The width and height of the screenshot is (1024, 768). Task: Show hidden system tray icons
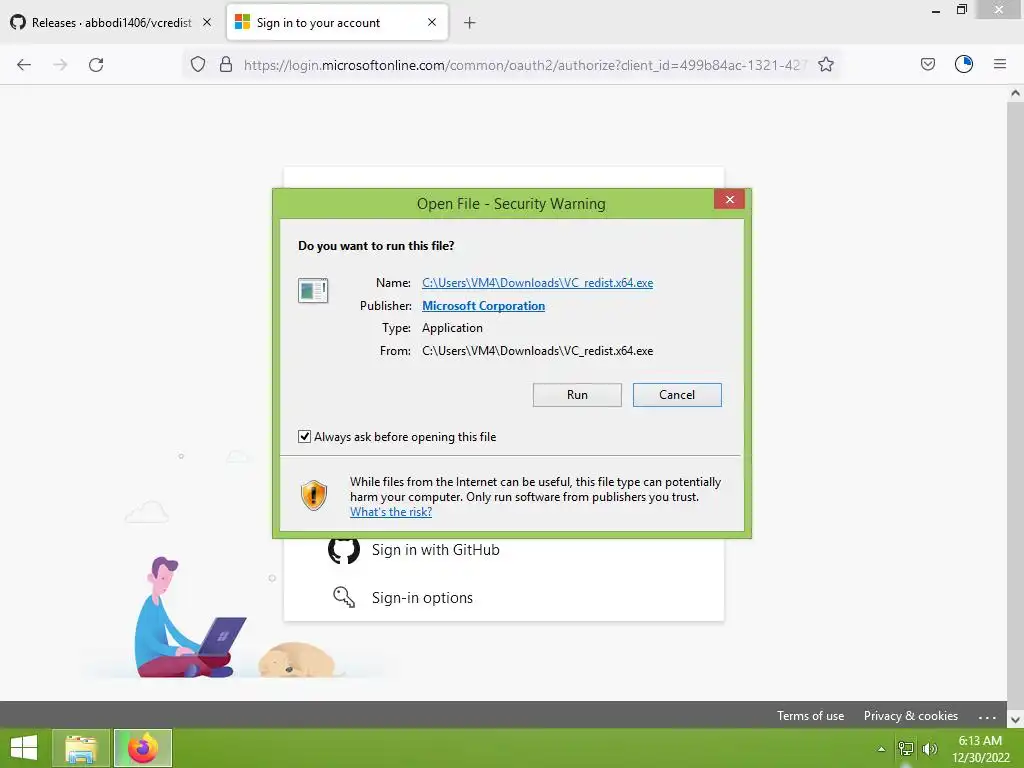881,749
